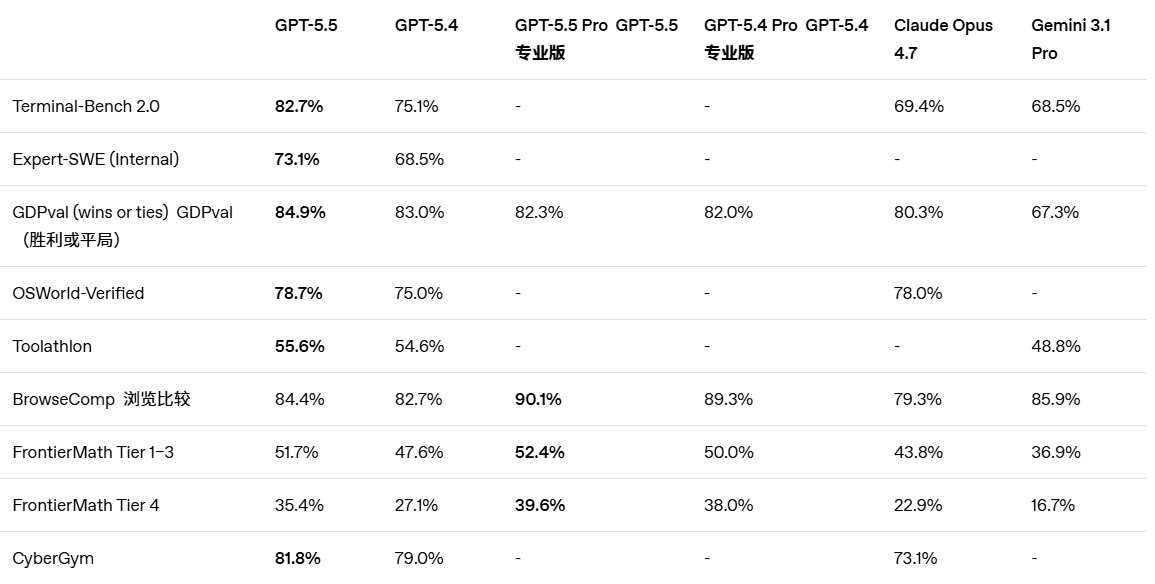Click the bold 82.7% Terminal-Bench score
The width and height of the screenshot is (1155, 584).
pyautogui.click(x=299, y=106)
